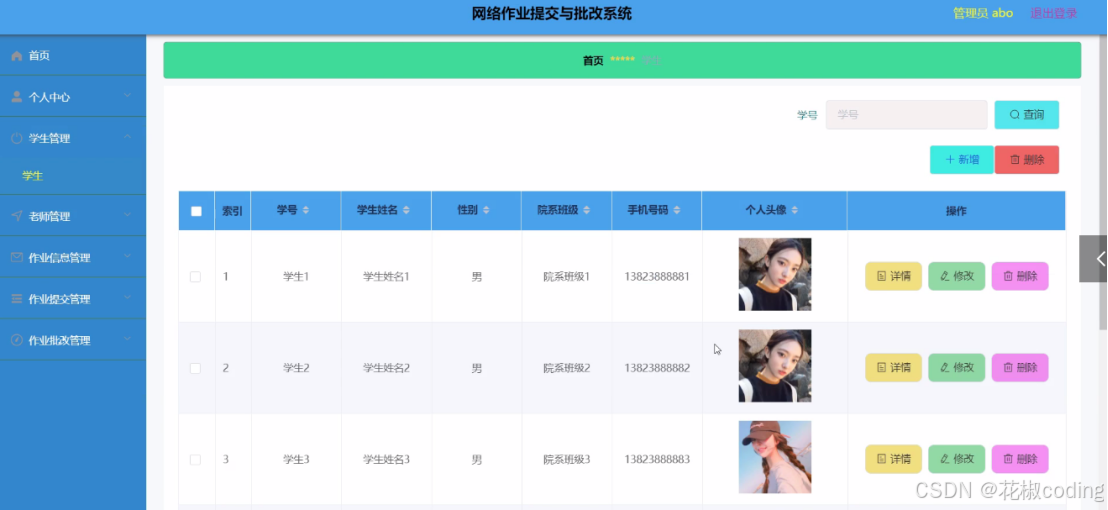Open avatar thumbnail of 学生3
1108x510 pixels.
point(775,457)
